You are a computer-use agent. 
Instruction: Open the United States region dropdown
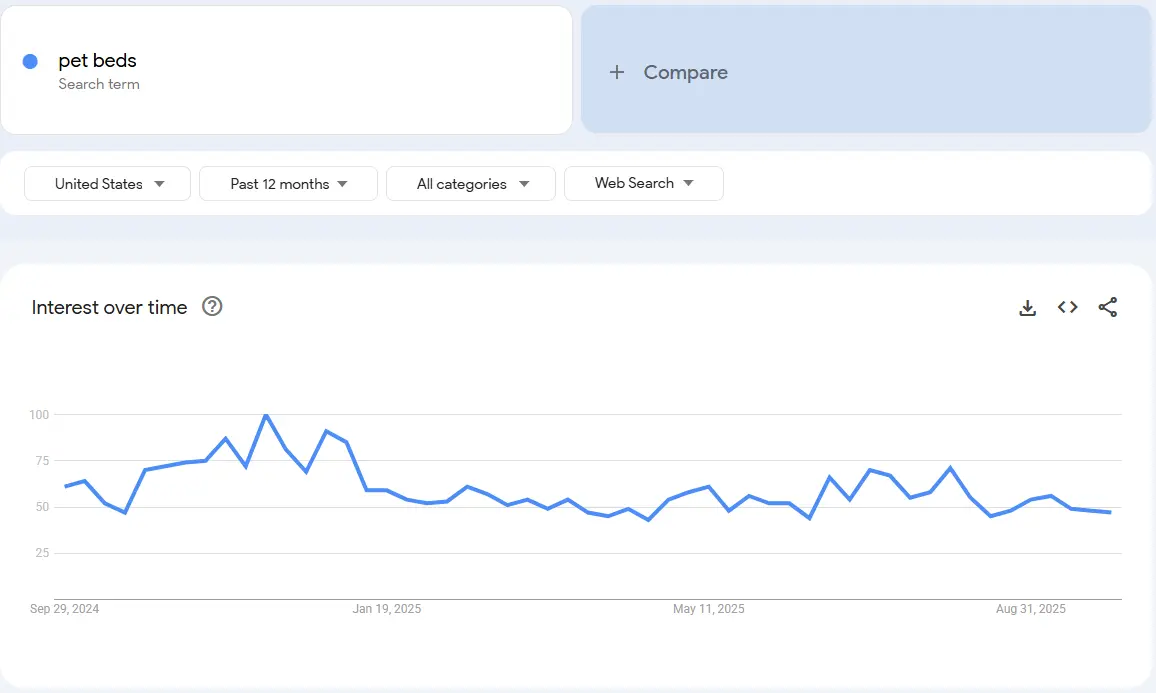[106, 183]
